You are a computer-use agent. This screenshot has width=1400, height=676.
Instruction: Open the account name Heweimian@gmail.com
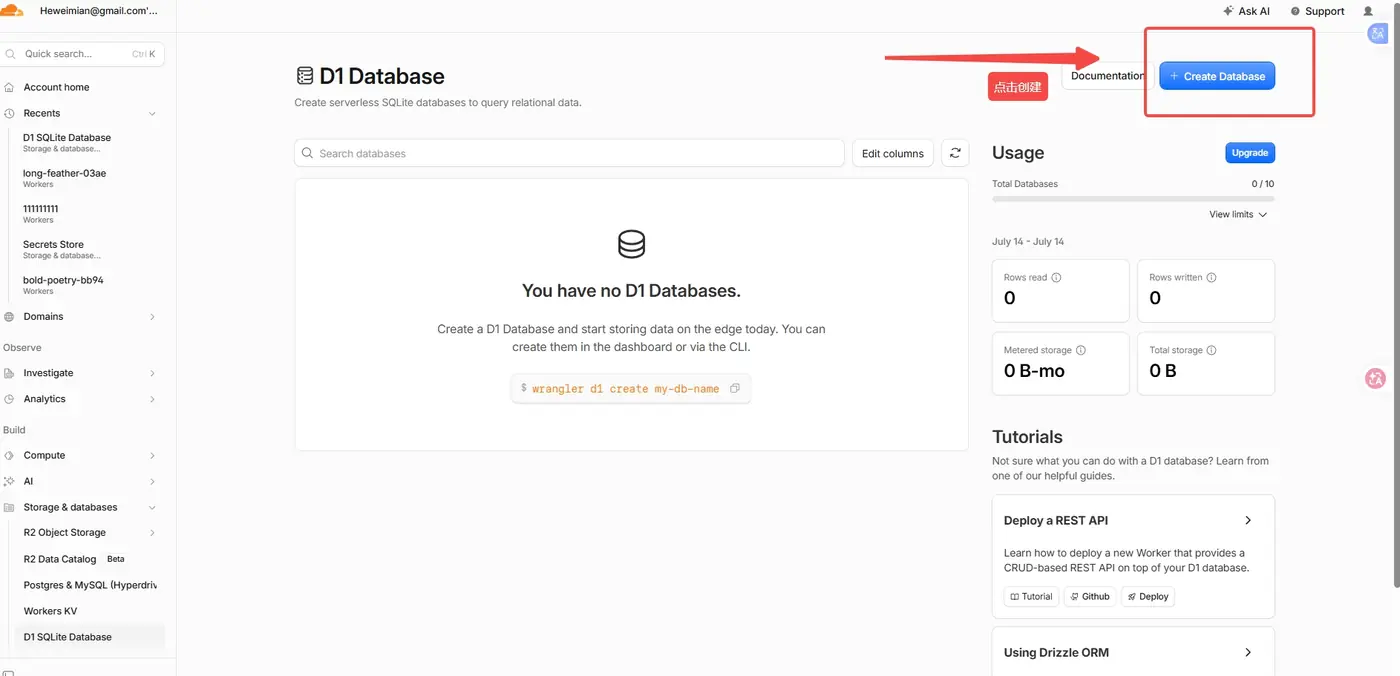[x=98, y=11]
